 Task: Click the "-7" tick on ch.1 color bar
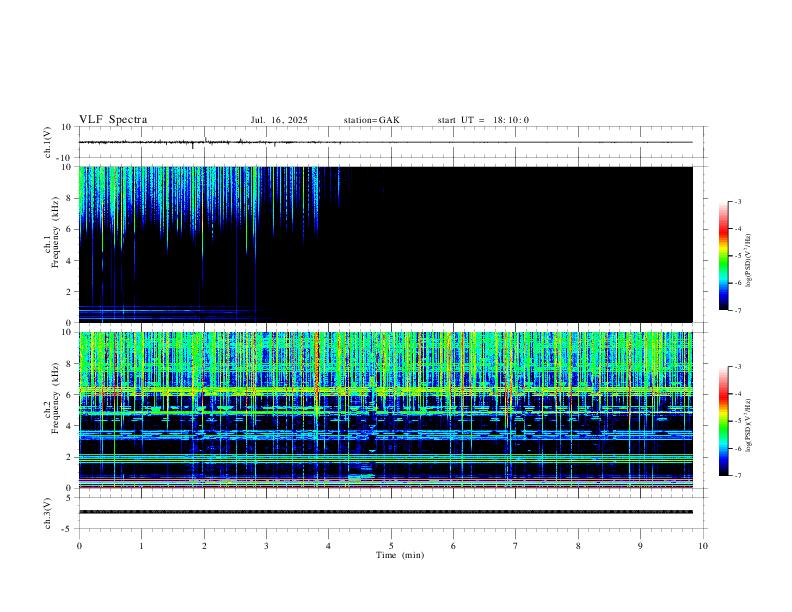pyautogui.click(x=737, y=310)
